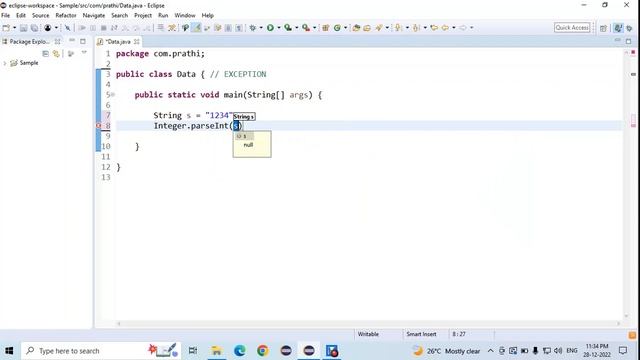
Task: Open the New dropdown arrow in toolbar
Action: 14,28
